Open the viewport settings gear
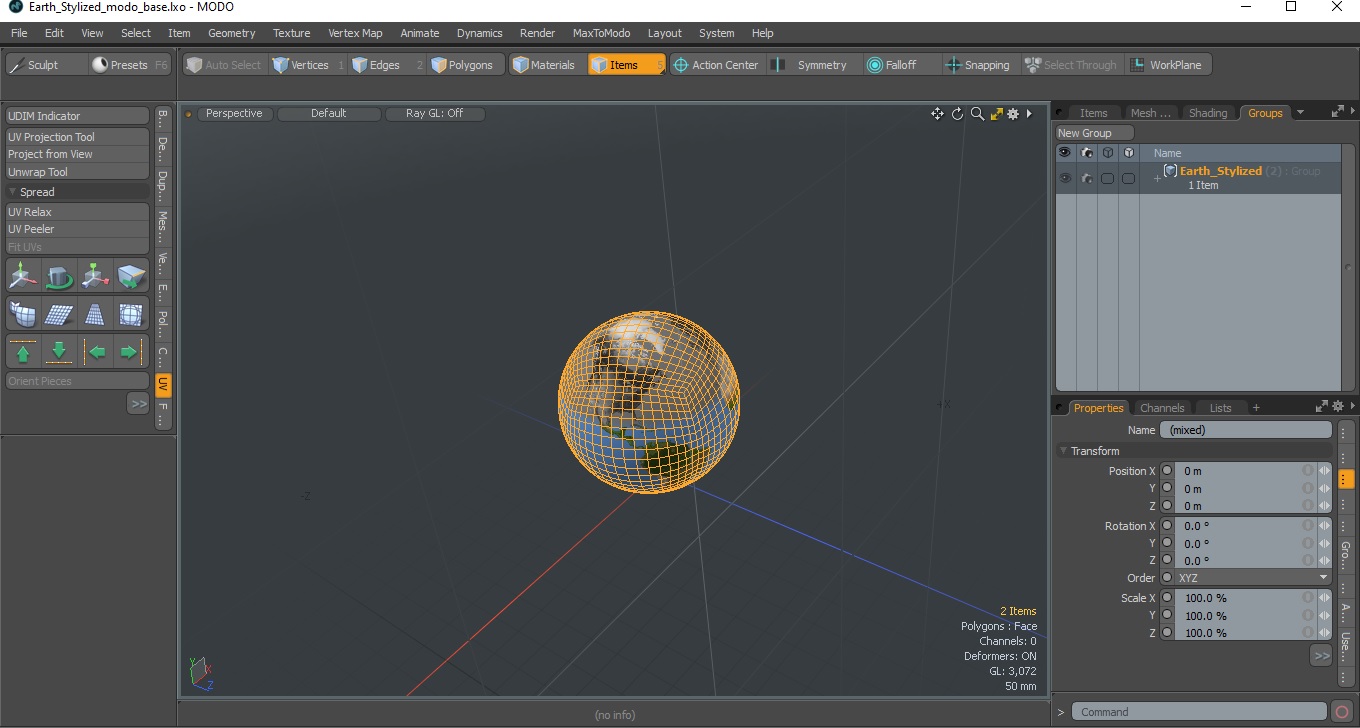 click(x=1013, y=114)
